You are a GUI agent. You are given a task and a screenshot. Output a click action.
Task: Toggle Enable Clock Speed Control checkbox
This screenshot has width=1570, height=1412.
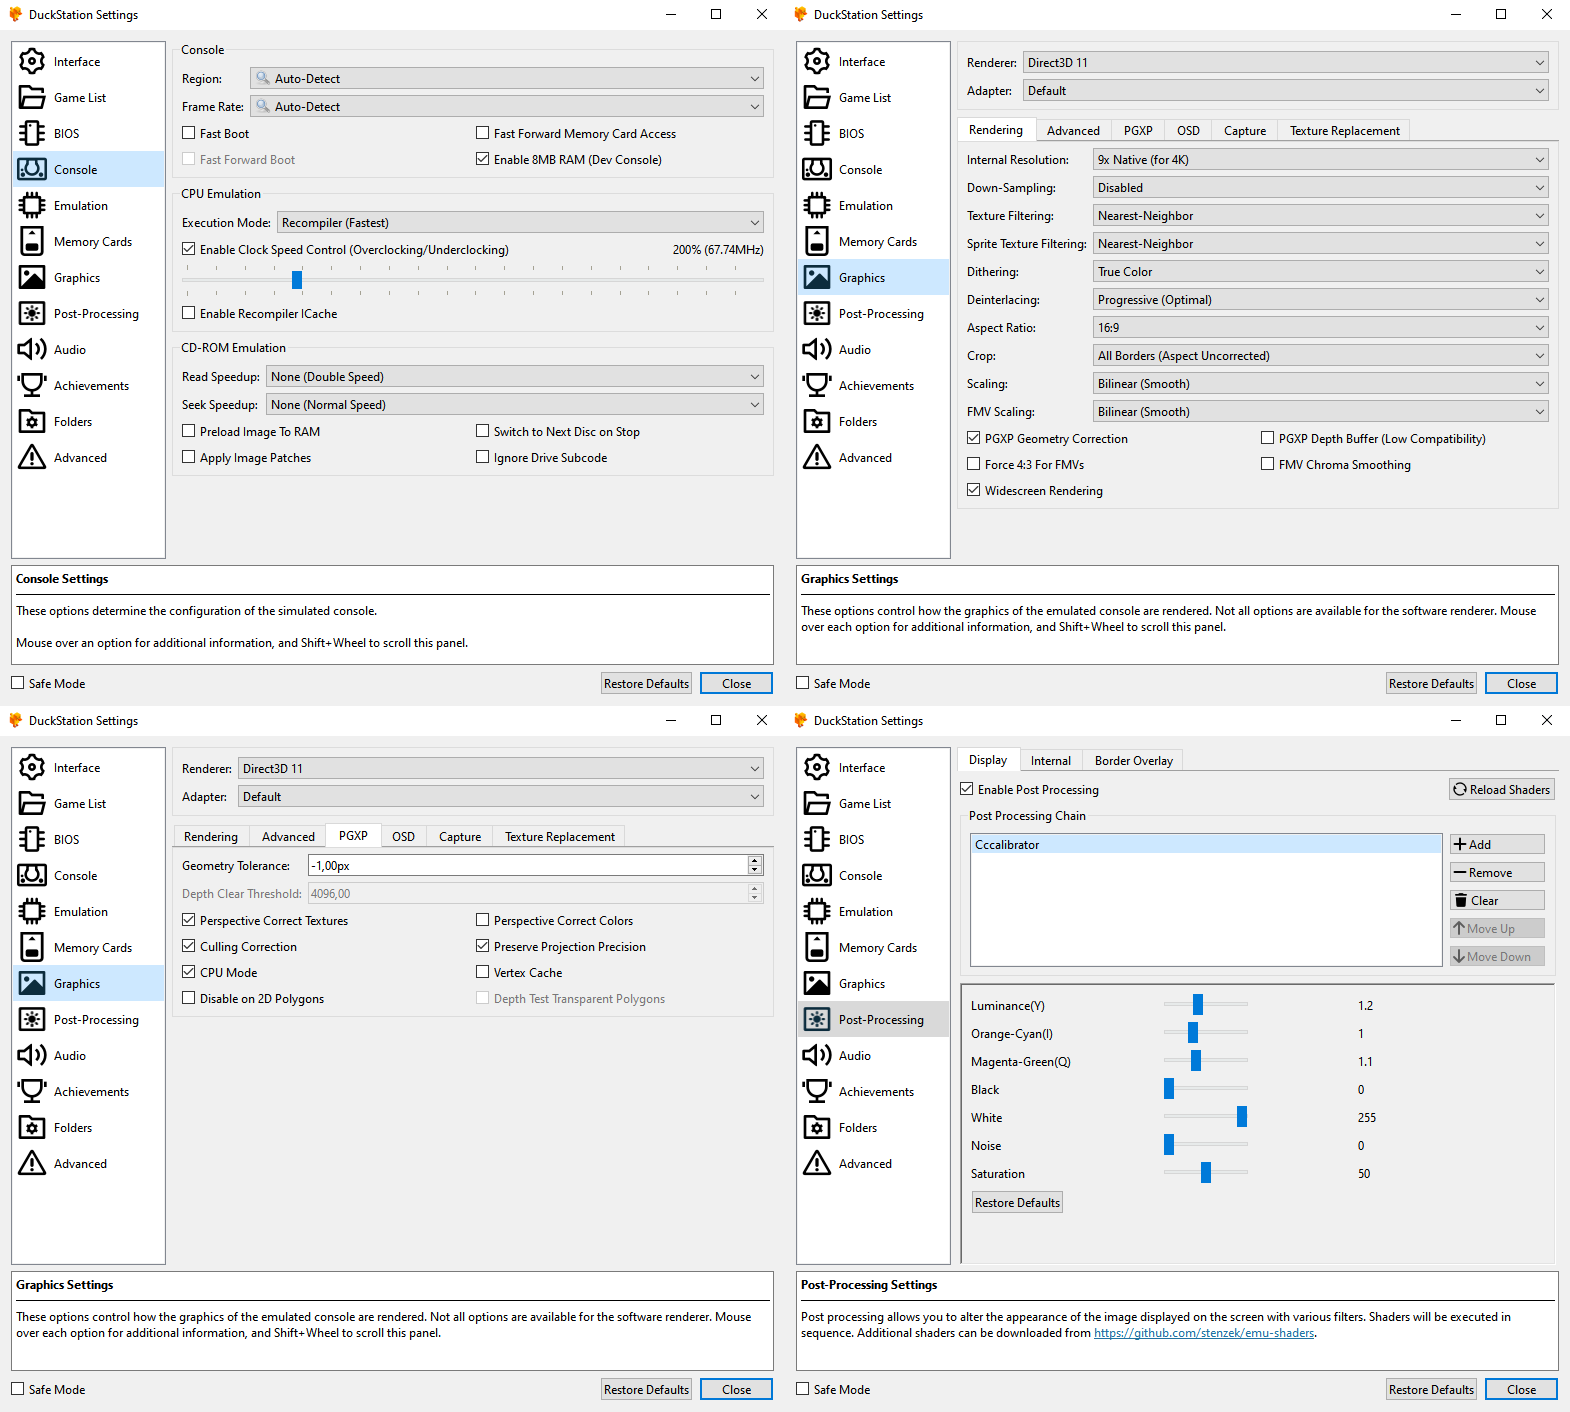pos(189,249)
